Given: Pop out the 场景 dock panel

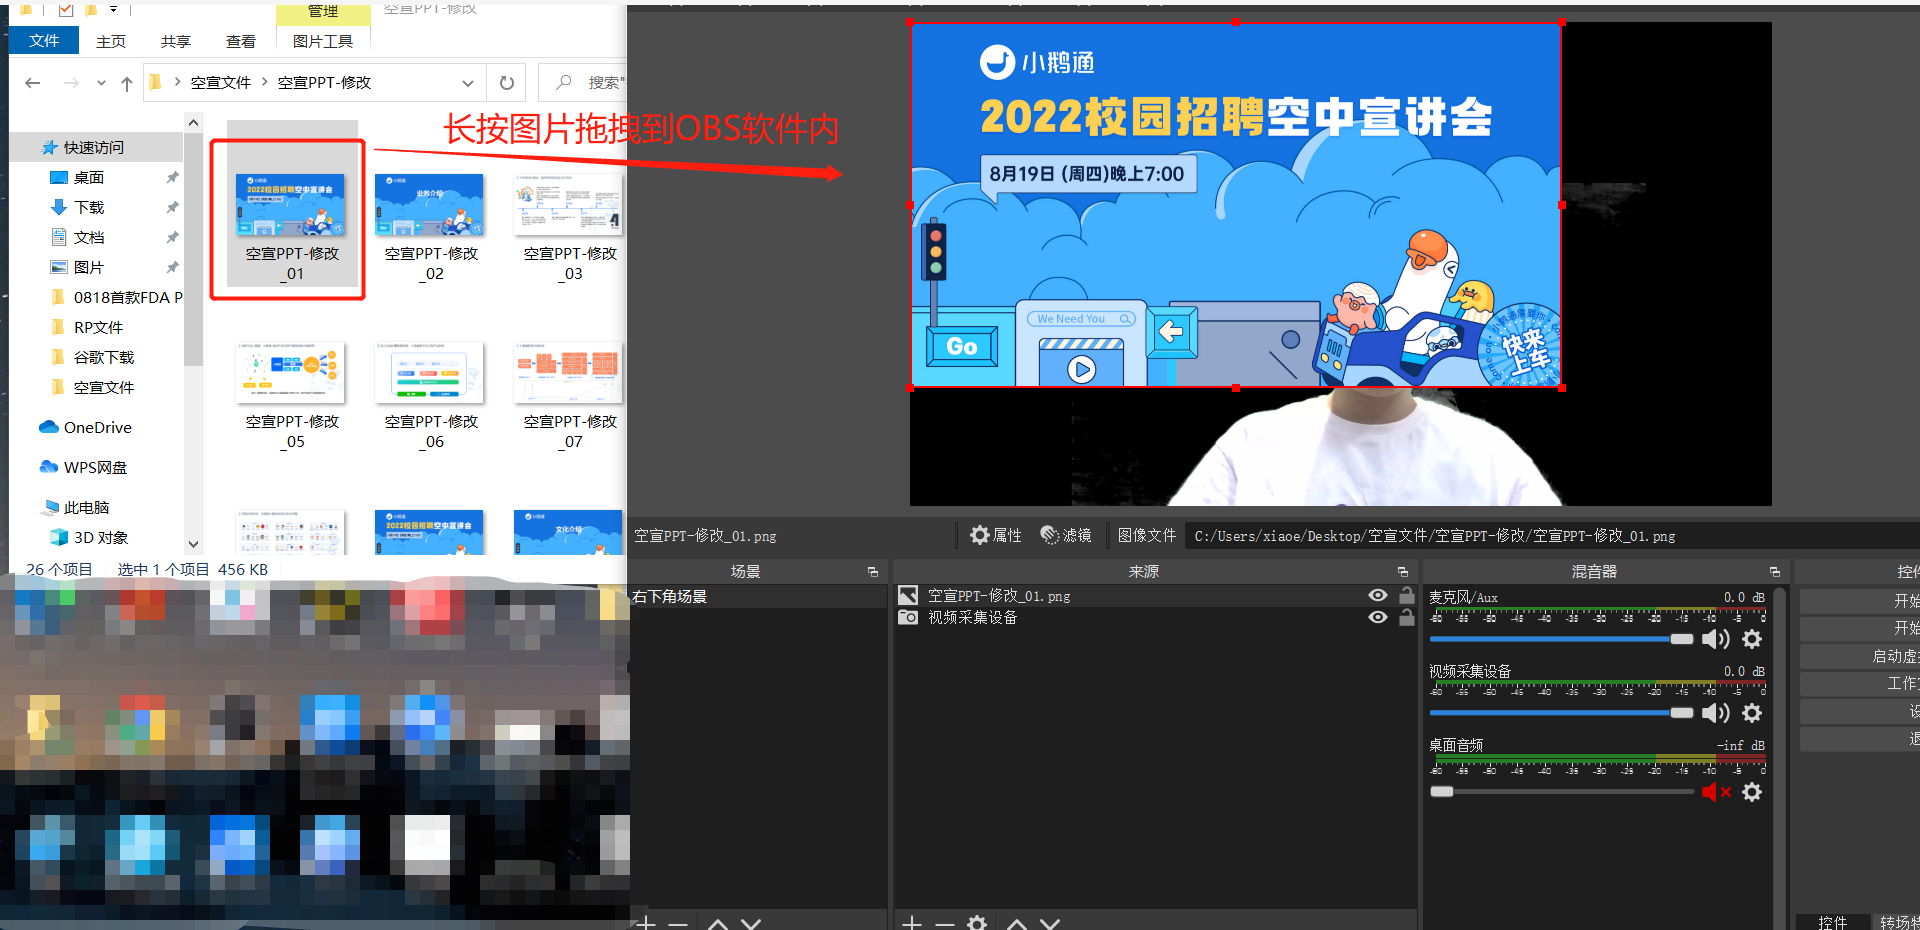Looking at the screenshot, I should tap(873, 572).
